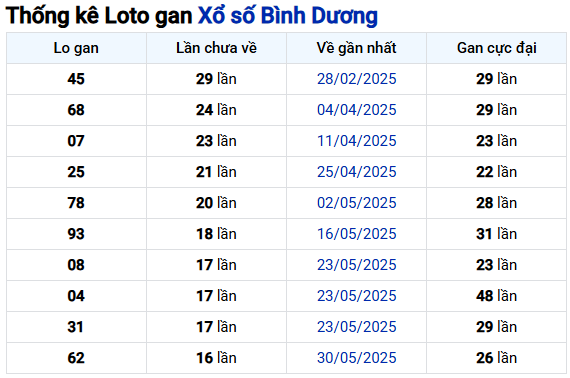Open the date link 02/05/2025
The height and width of the screenshot is (378, 570).
coord(356,203)
